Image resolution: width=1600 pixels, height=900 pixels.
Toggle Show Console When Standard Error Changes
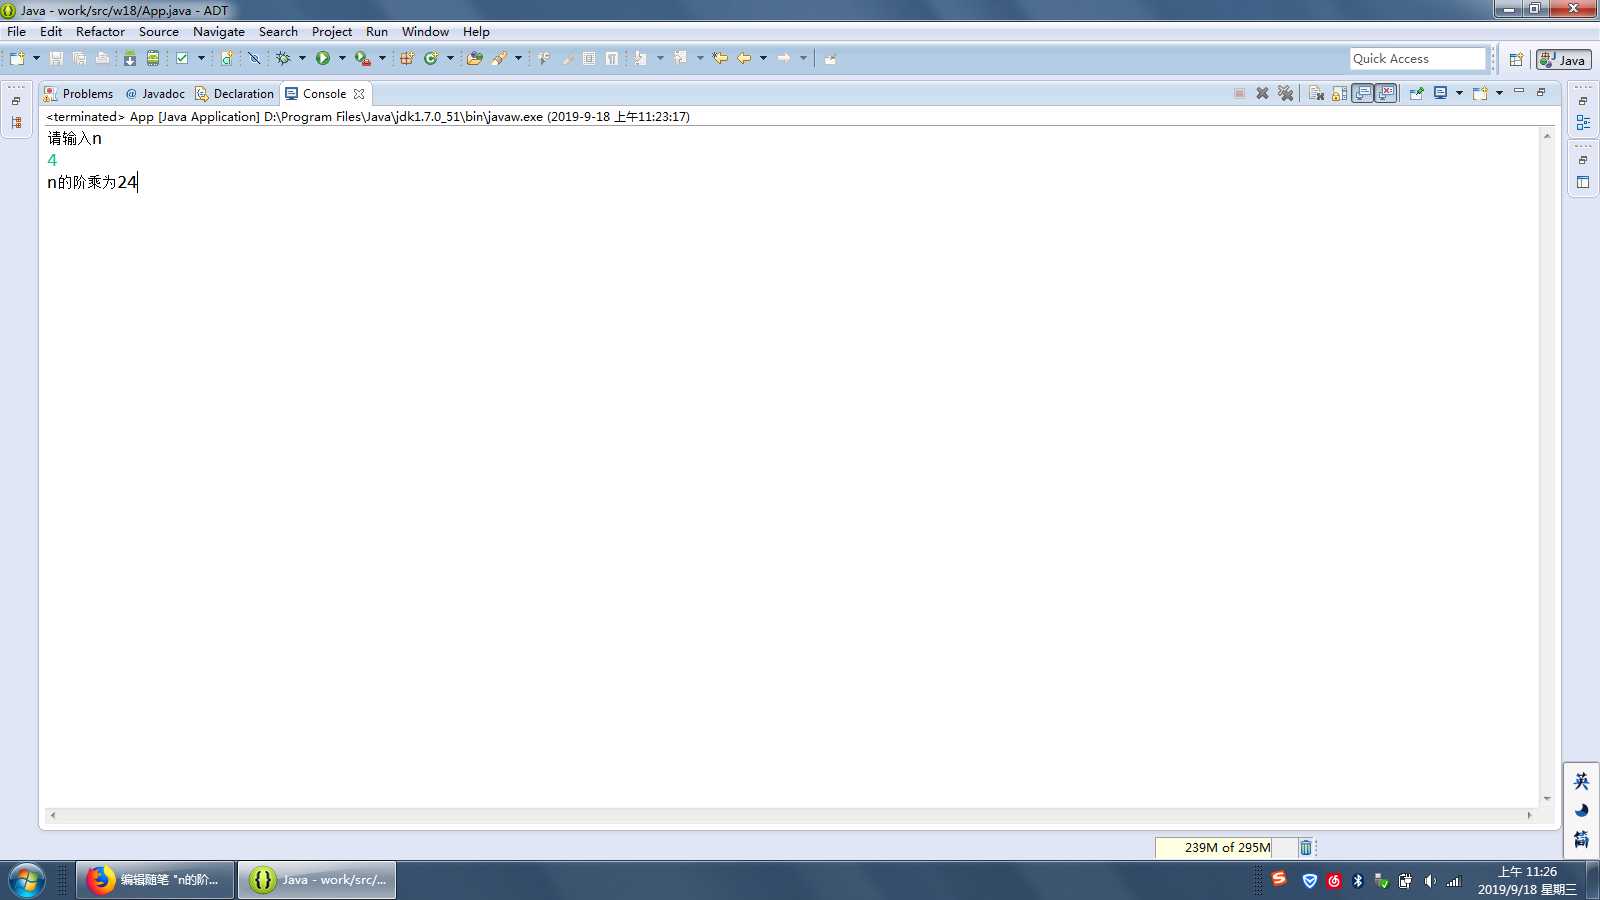tap(1386, 93)
